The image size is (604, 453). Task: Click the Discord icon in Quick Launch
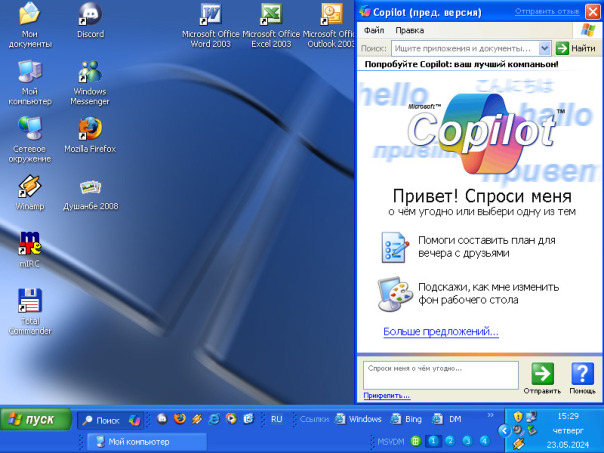pos(162,419)
